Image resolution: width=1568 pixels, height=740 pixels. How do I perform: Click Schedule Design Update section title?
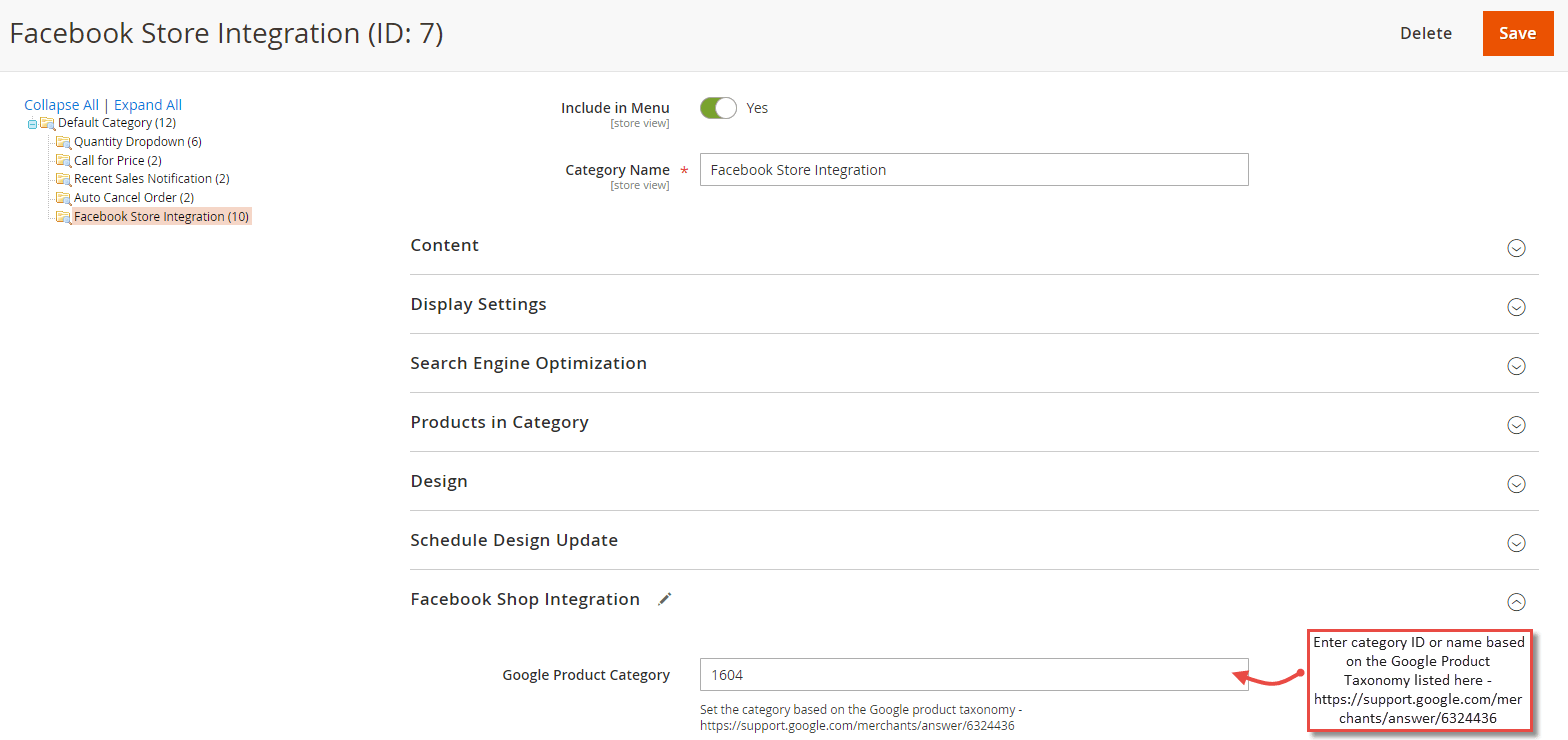point(514,540)
